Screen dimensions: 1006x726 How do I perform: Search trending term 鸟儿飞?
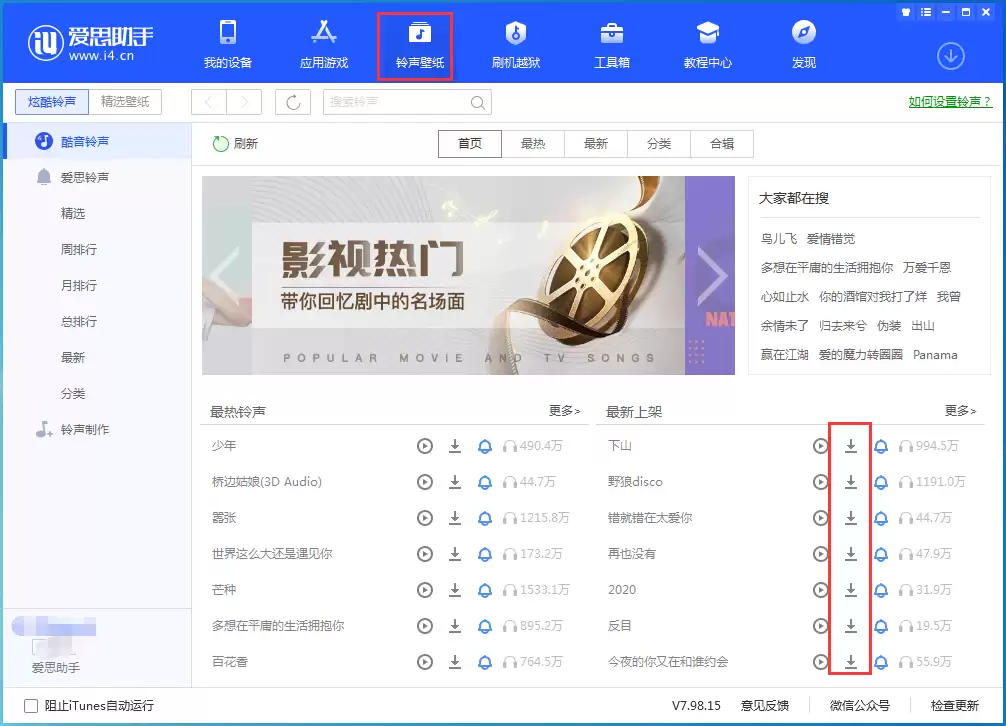coord(778,239)
